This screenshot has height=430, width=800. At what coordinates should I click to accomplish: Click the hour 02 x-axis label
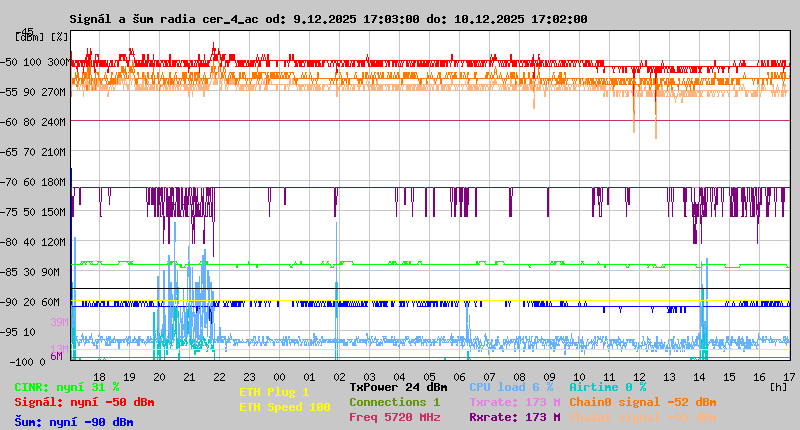[339, 375]
